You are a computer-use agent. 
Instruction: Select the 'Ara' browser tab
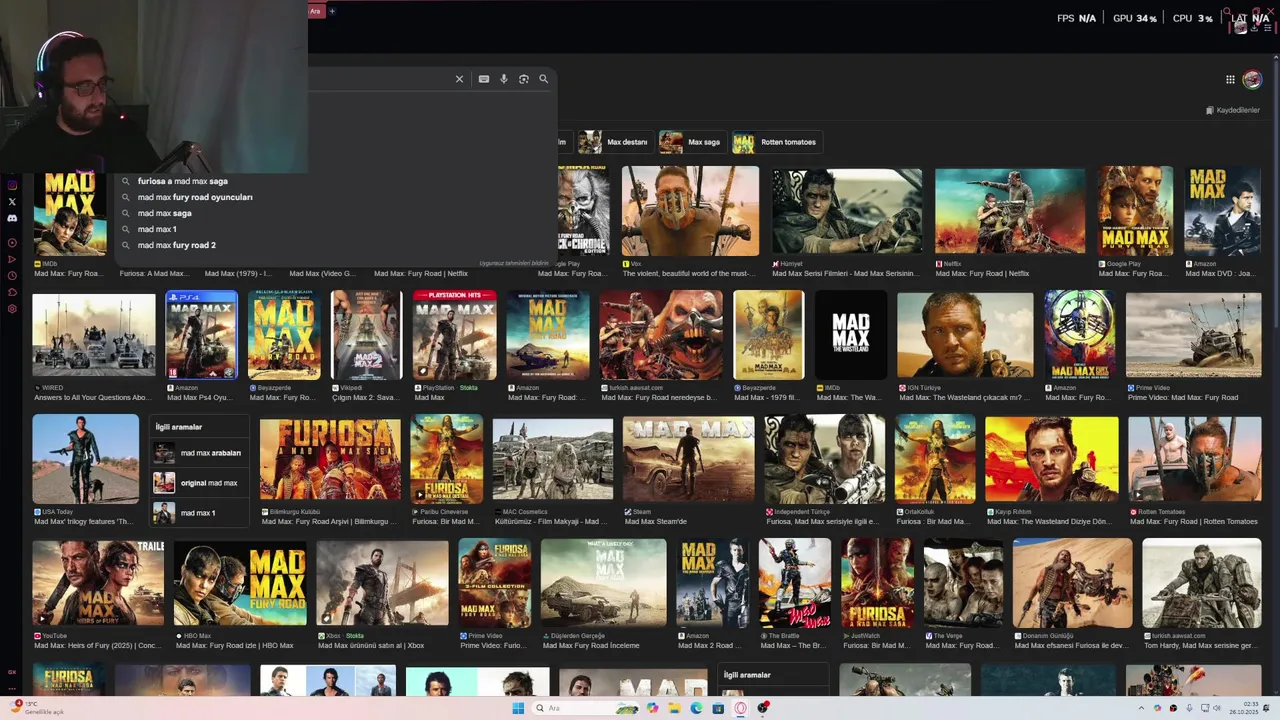(x=315, y=11)
